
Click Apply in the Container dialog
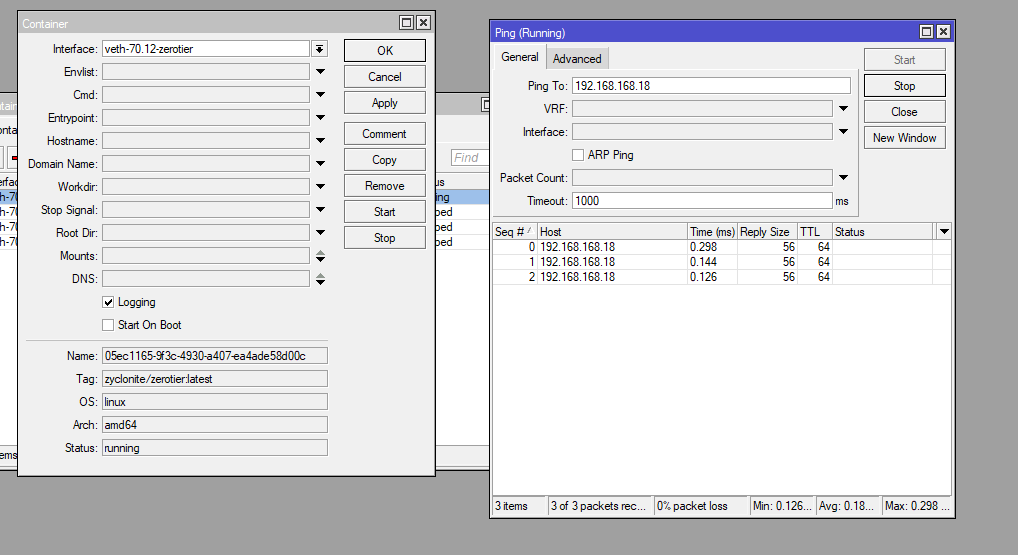click(x=384, y=103)
